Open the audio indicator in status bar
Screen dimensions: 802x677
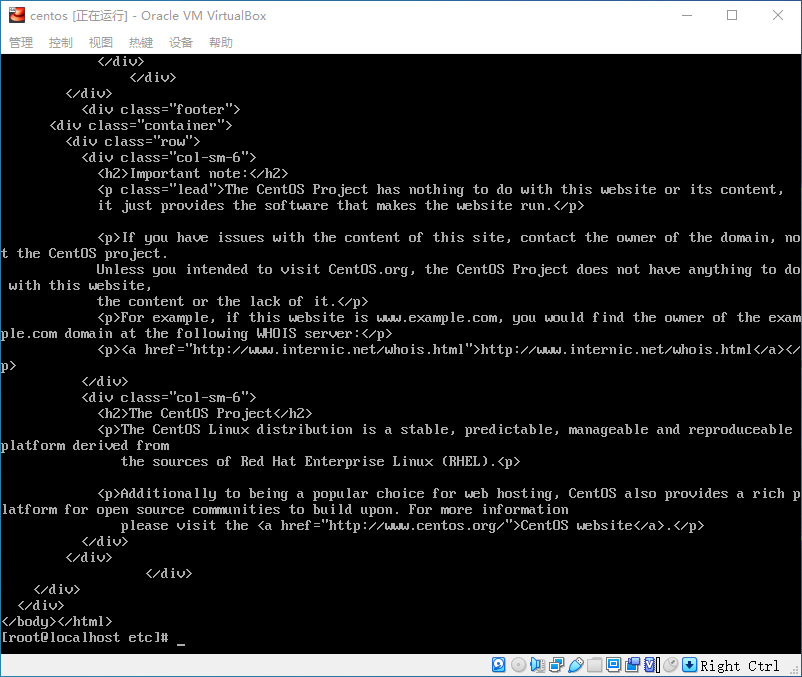point(537,665)
